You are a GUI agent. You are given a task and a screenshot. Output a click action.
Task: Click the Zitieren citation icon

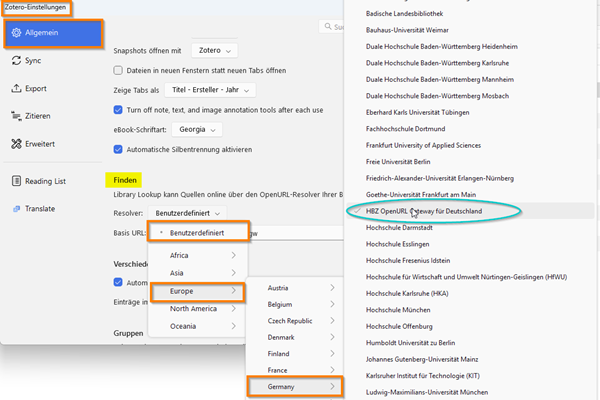[16, 116]
